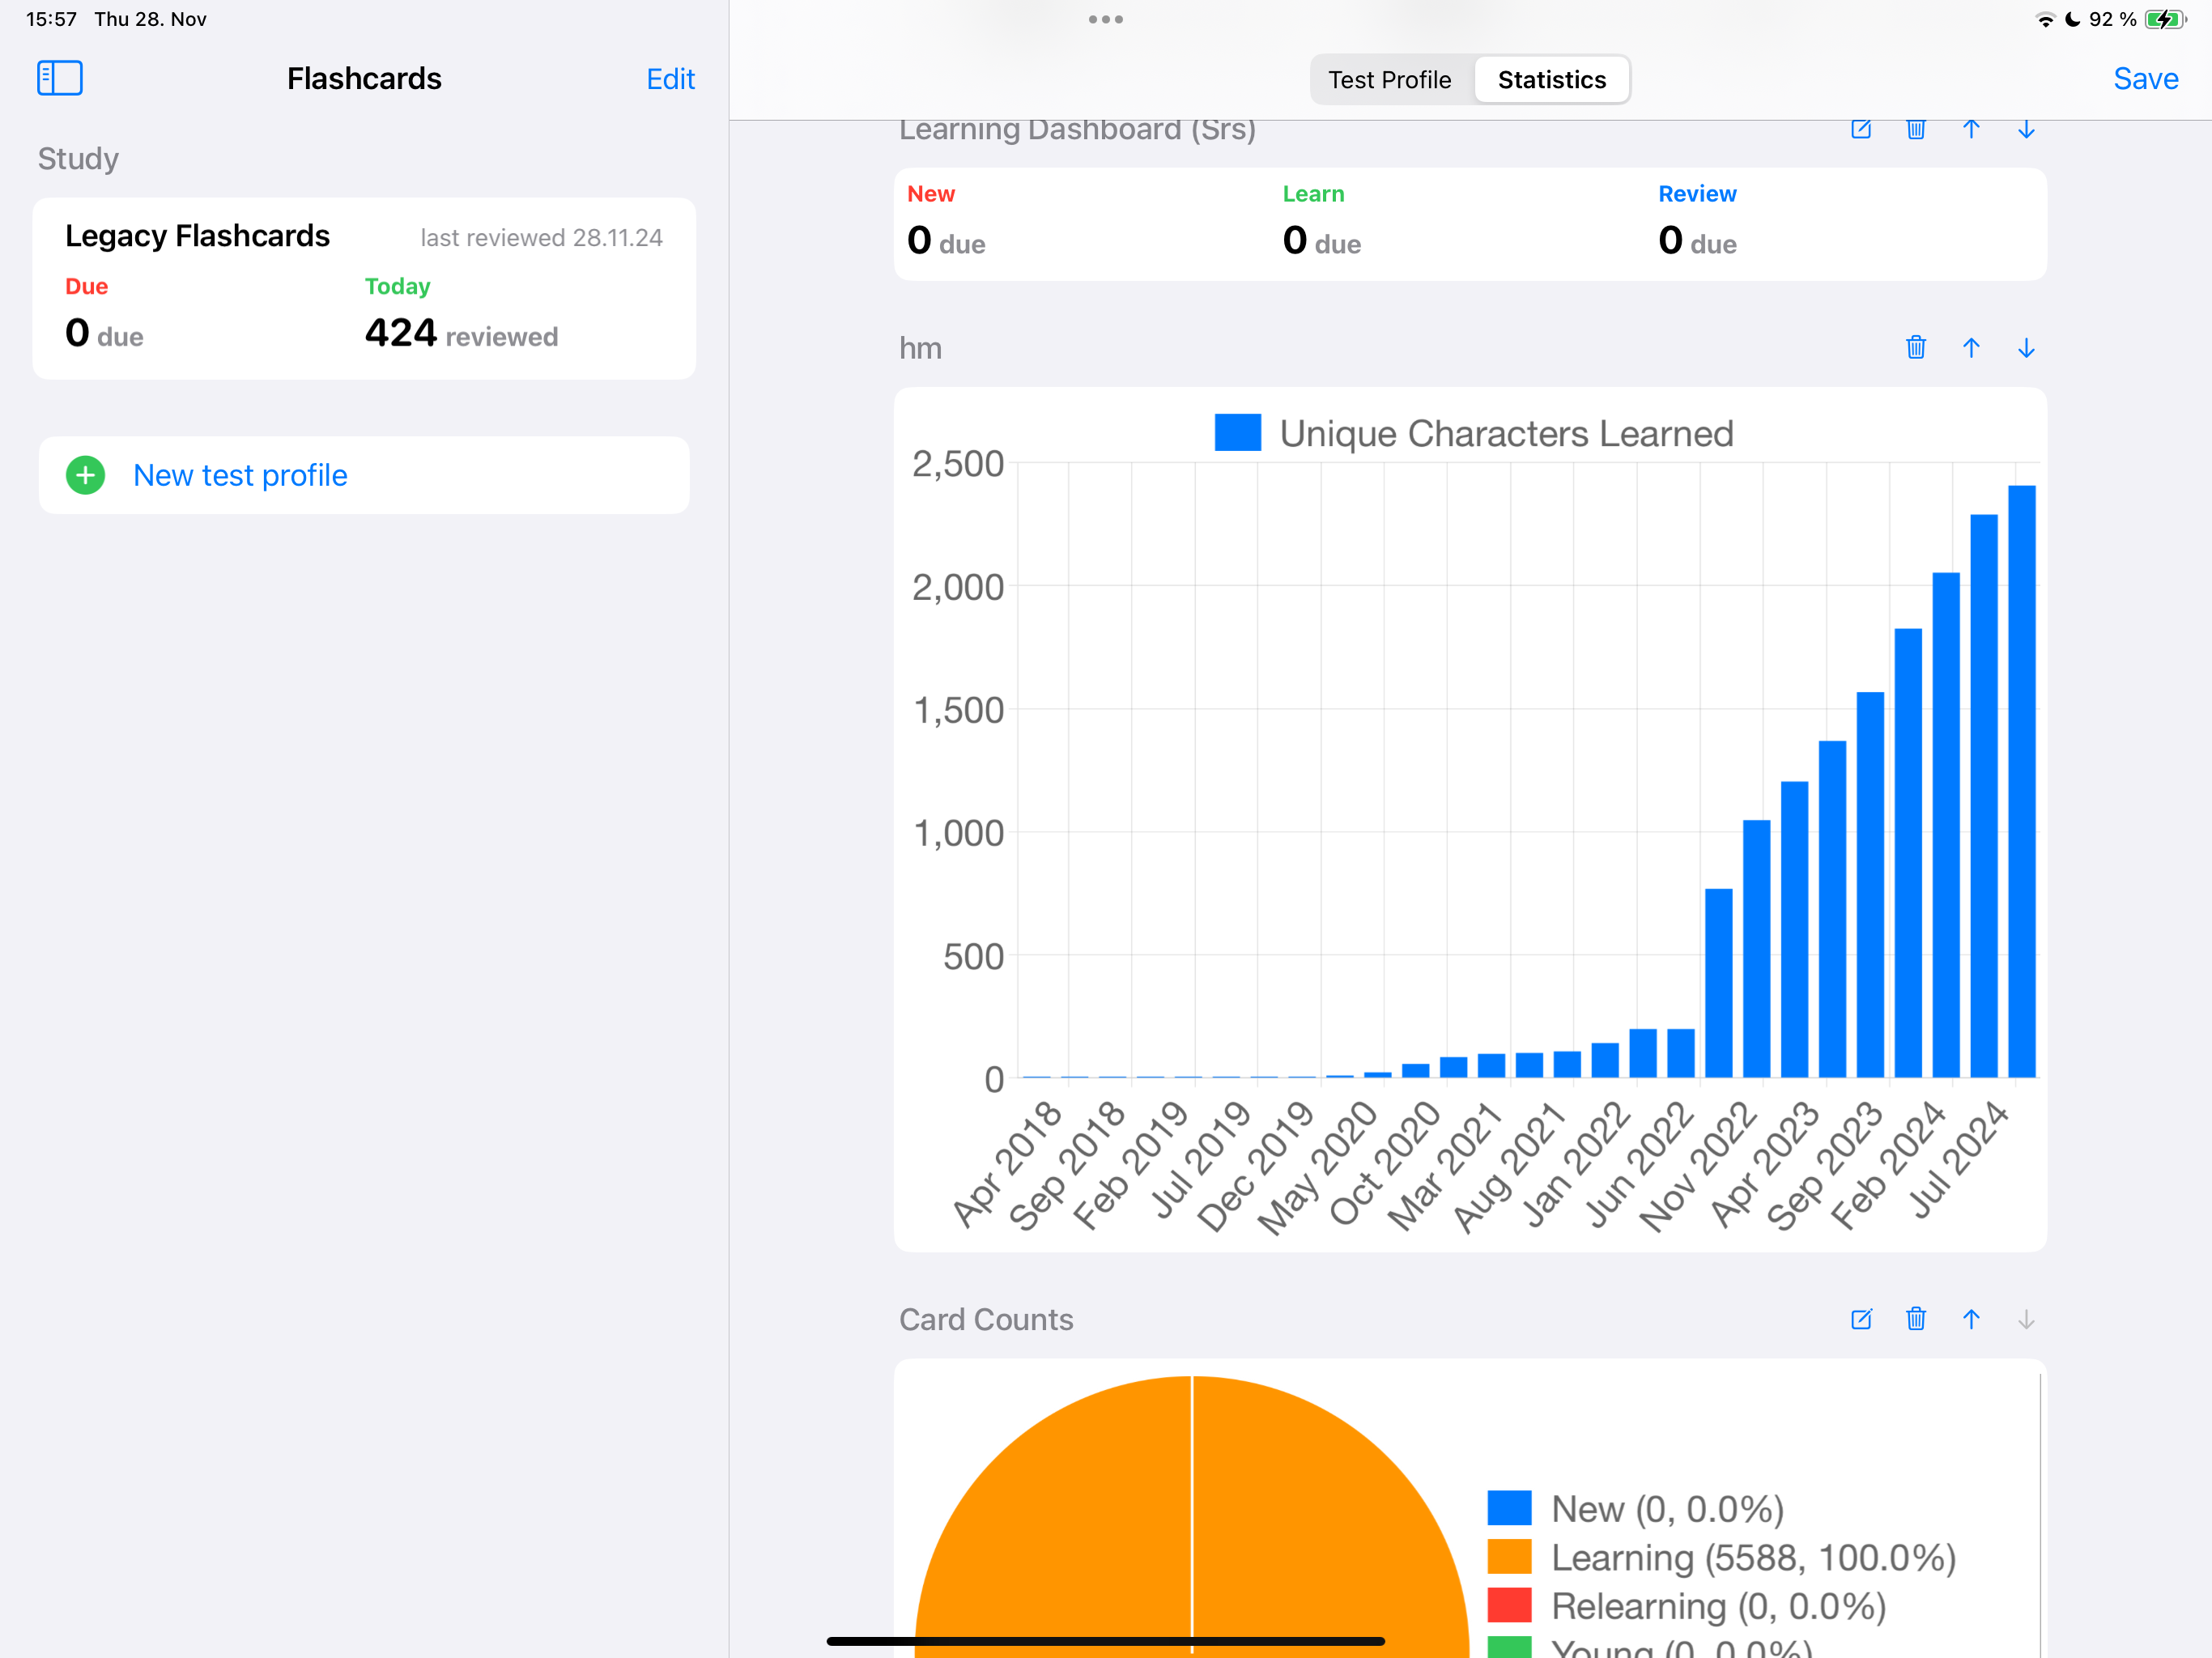This screenshot has width=2212, height=1658.
Task: Tap the blue New legend swatch
Action: point(1509,1508)
